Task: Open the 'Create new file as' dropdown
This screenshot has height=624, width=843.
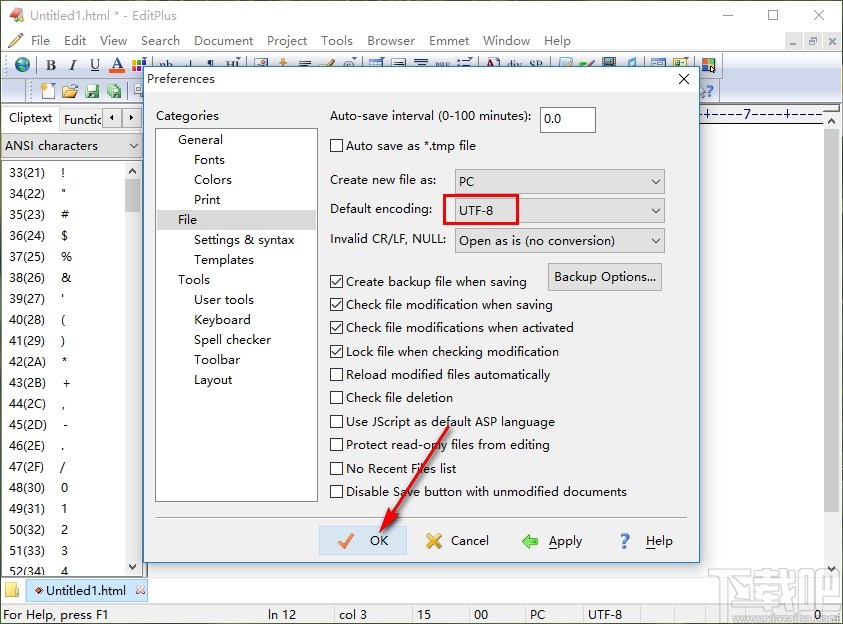Action: (x=560, y=182)
